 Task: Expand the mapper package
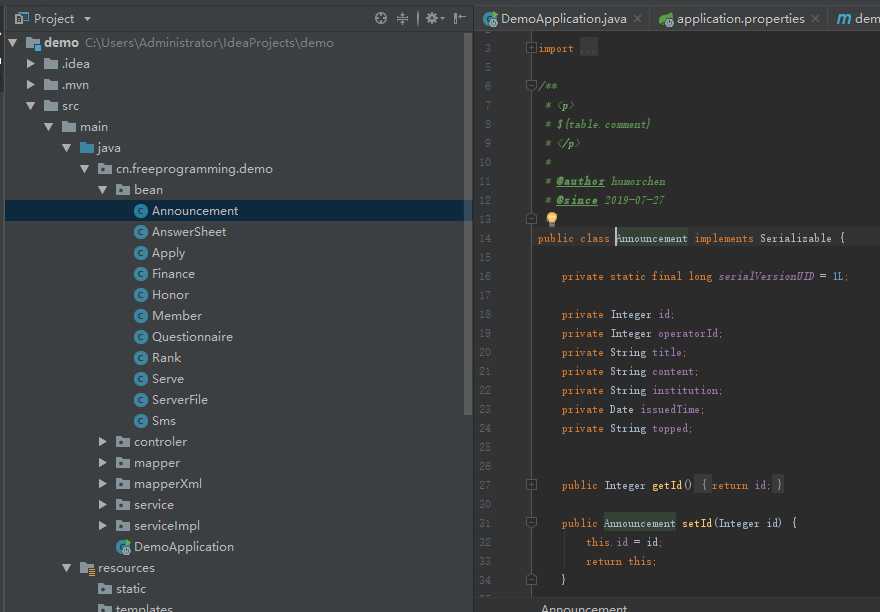[103, 463]
